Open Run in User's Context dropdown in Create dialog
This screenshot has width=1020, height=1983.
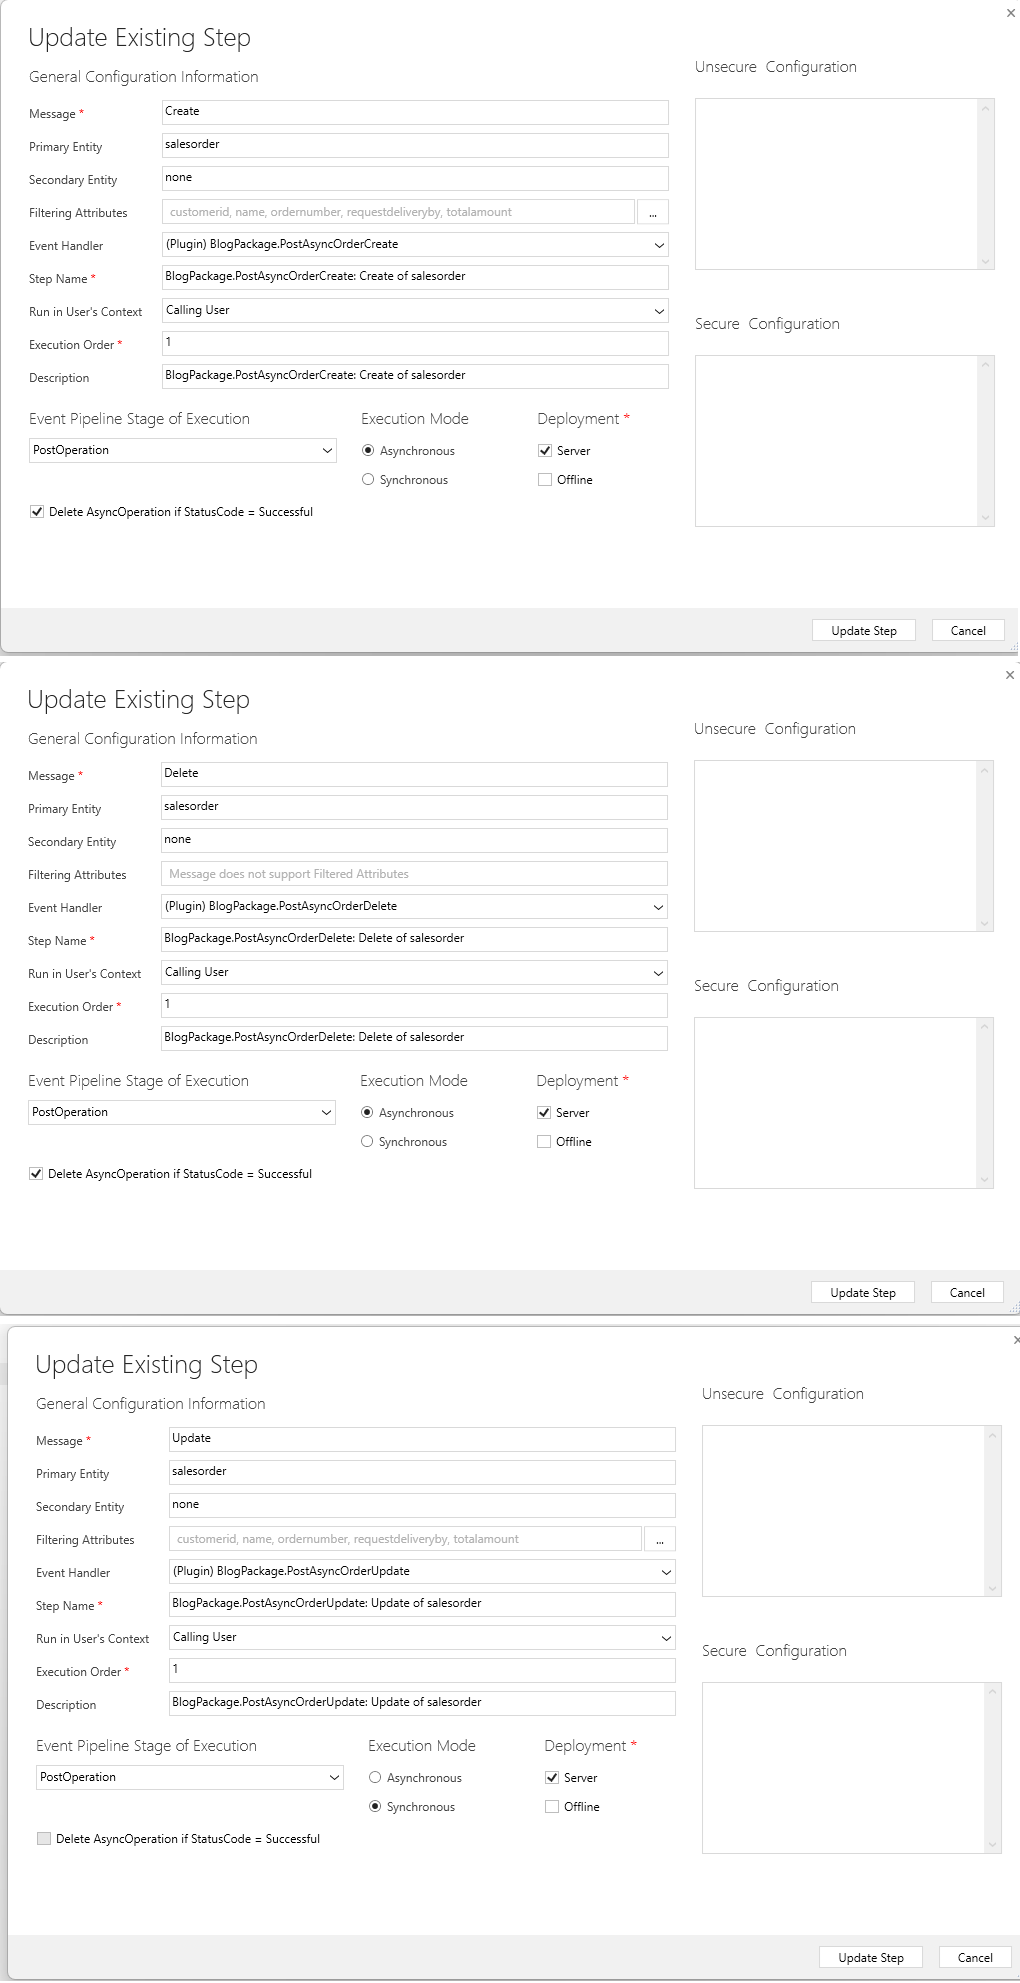pyautogui.click(x=415, y=311)
